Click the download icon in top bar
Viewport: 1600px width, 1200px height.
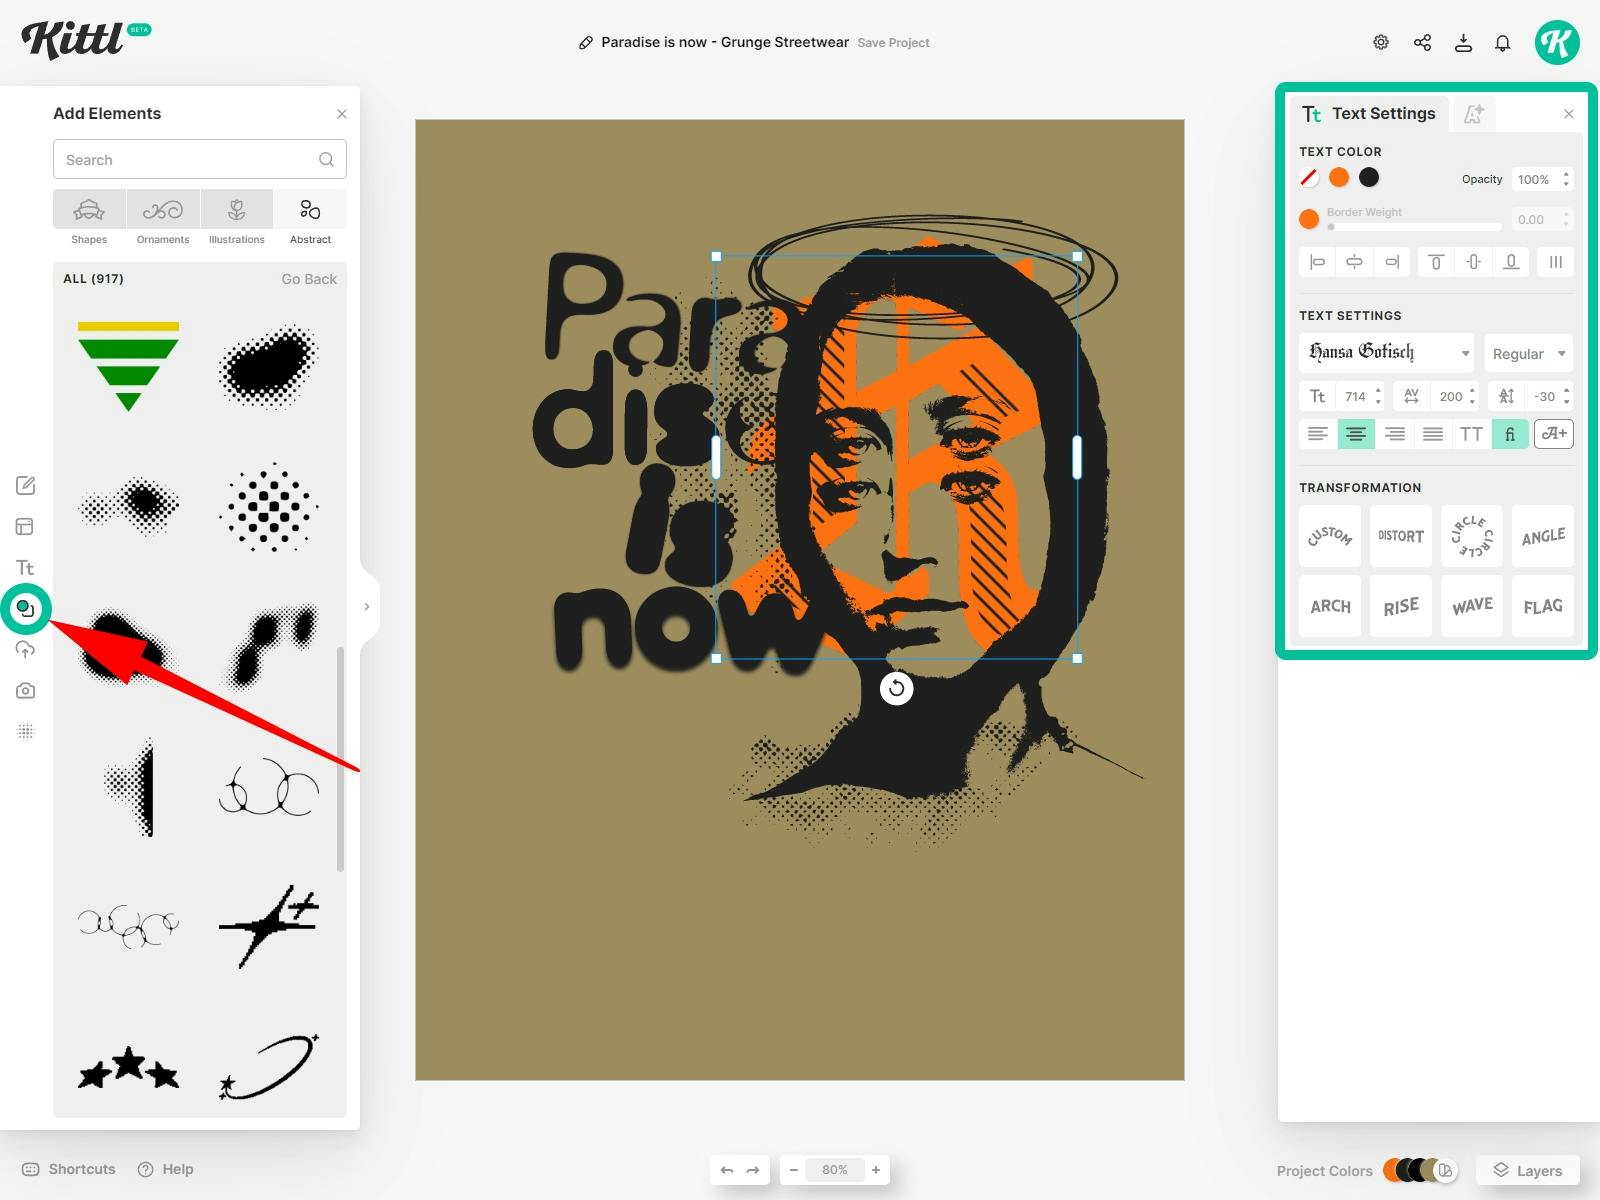(1463, 43)
